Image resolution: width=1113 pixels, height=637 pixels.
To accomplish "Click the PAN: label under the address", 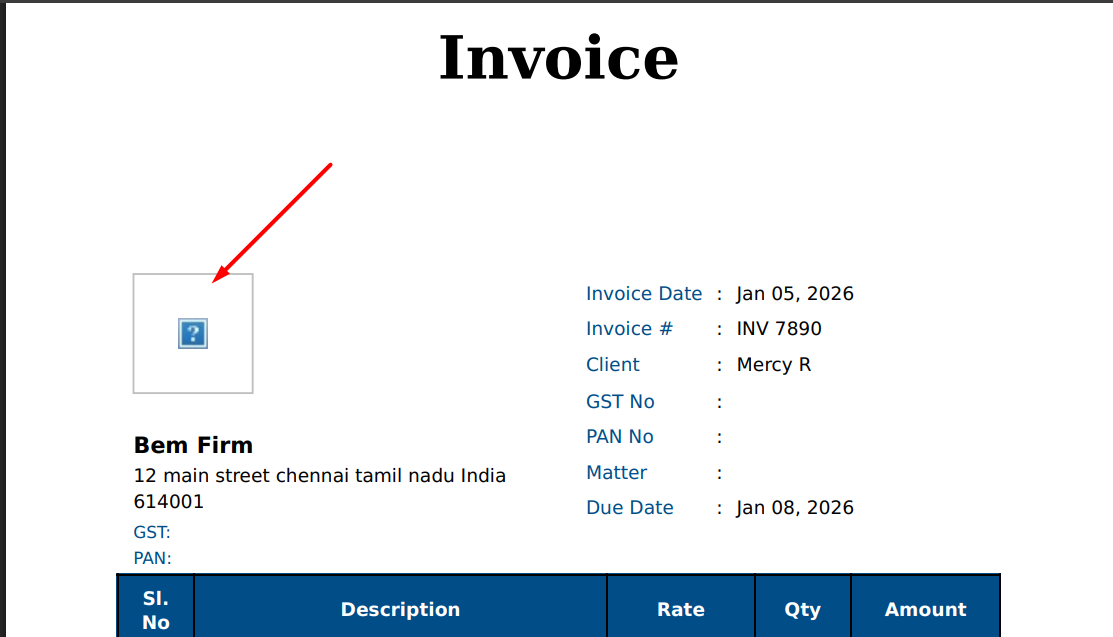I will [152, 558].
